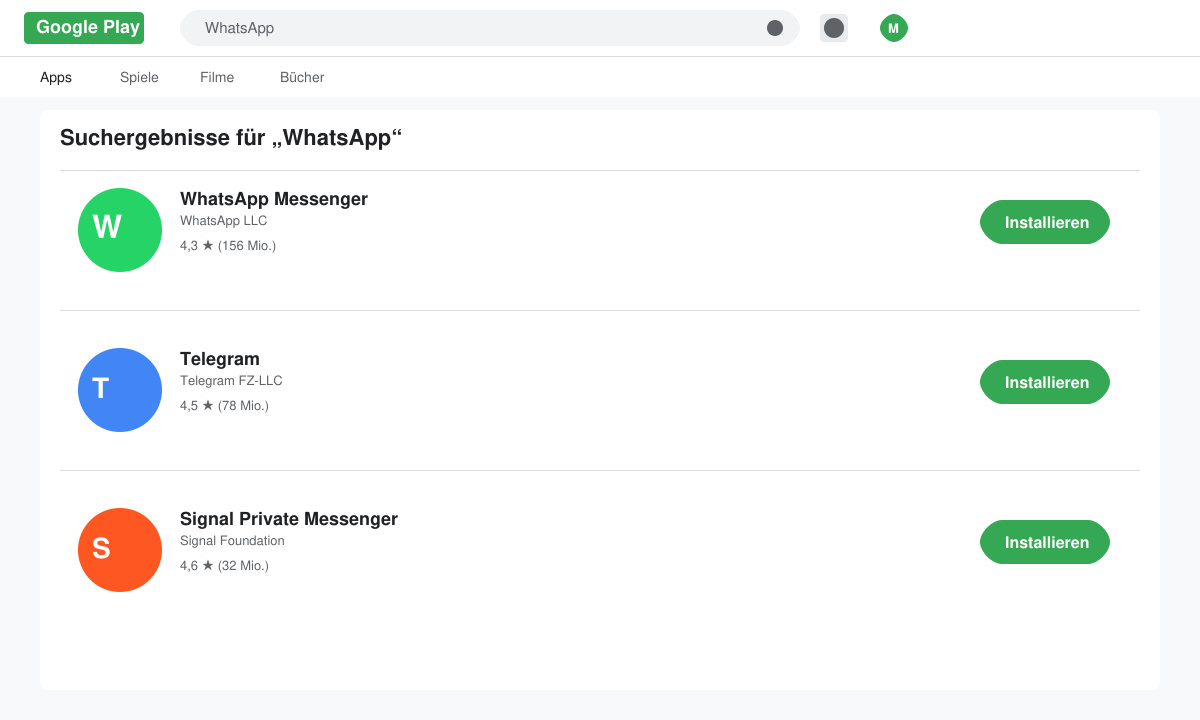Click developer name WhatsApp LLC
The height and width of the screenshot is (720, 1200).
coord(224,221)
